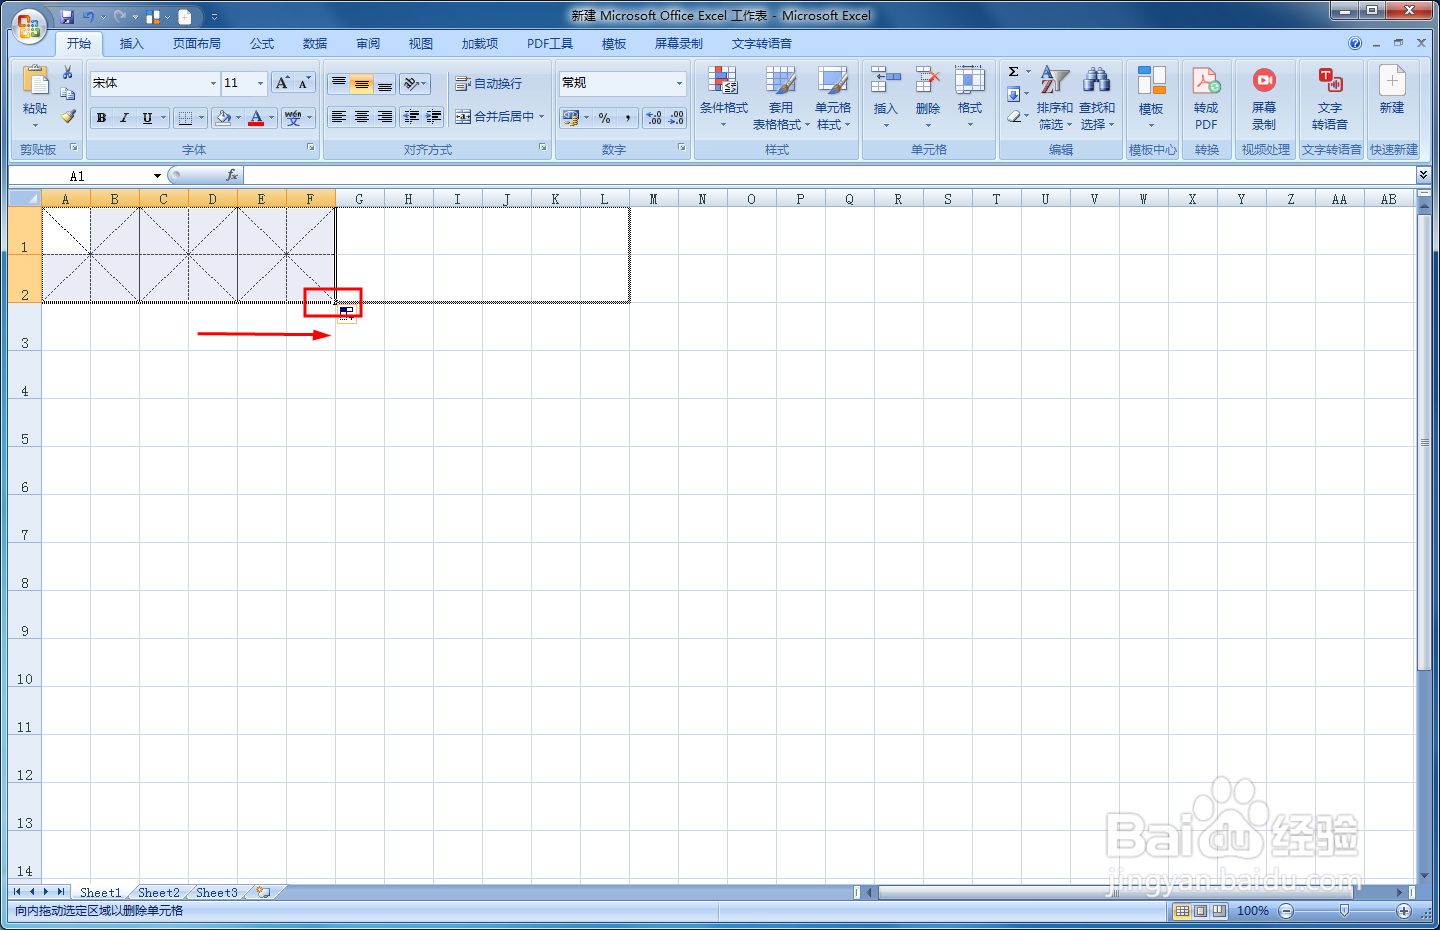This screenshot has height=930, width=1440.
Task: Save using quick access toolbar icon
Action: click(67, 16)
